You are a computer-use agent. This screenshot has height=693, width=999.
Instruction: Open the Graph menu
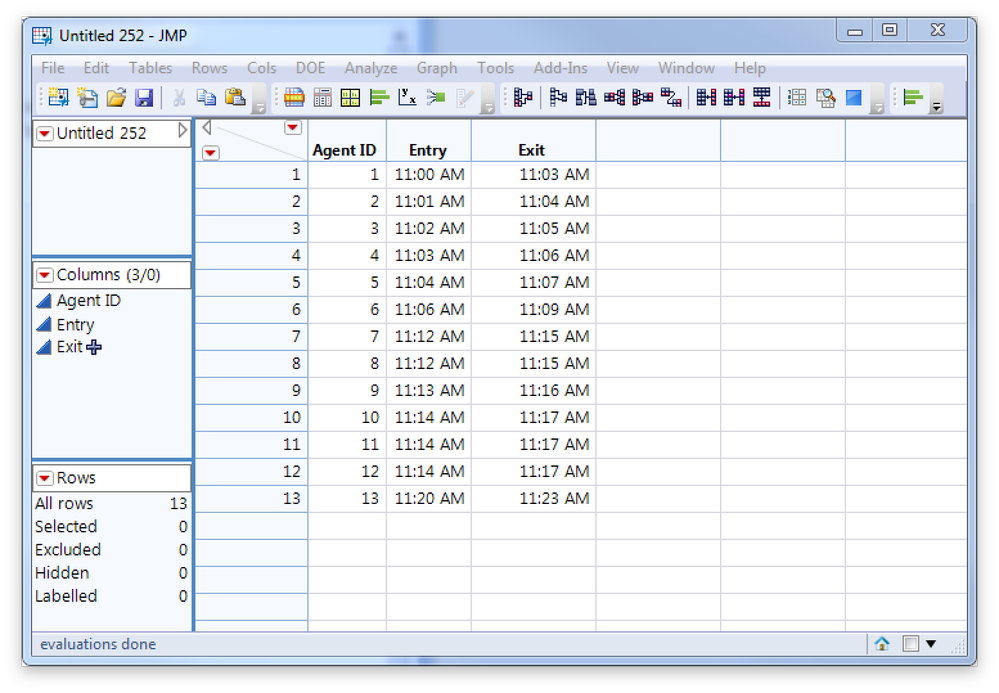tap(437, 68)
